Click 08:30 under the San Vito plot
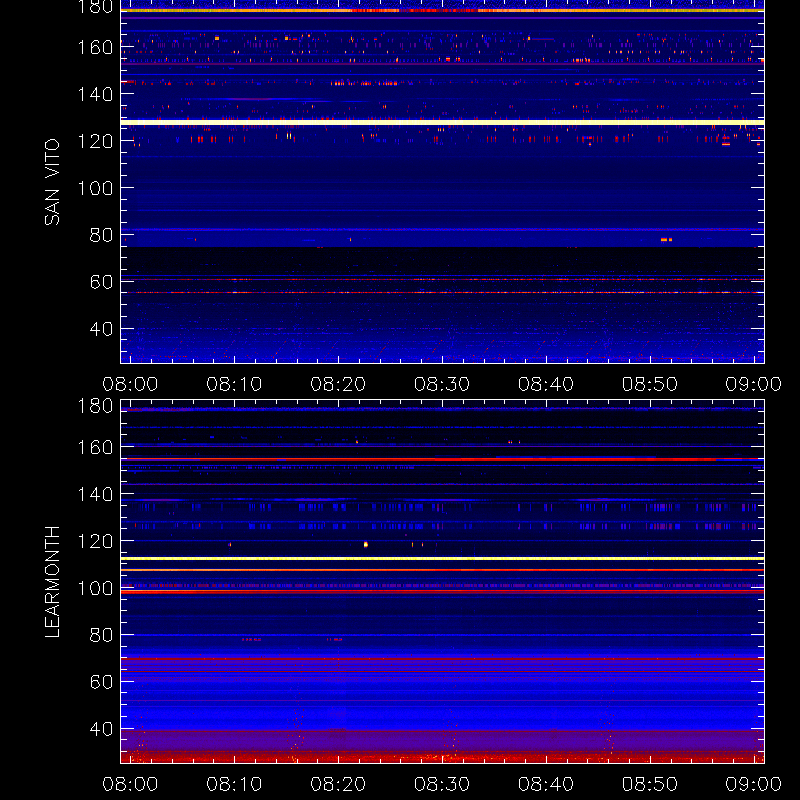Screen dimensions: 800x800 442,384
